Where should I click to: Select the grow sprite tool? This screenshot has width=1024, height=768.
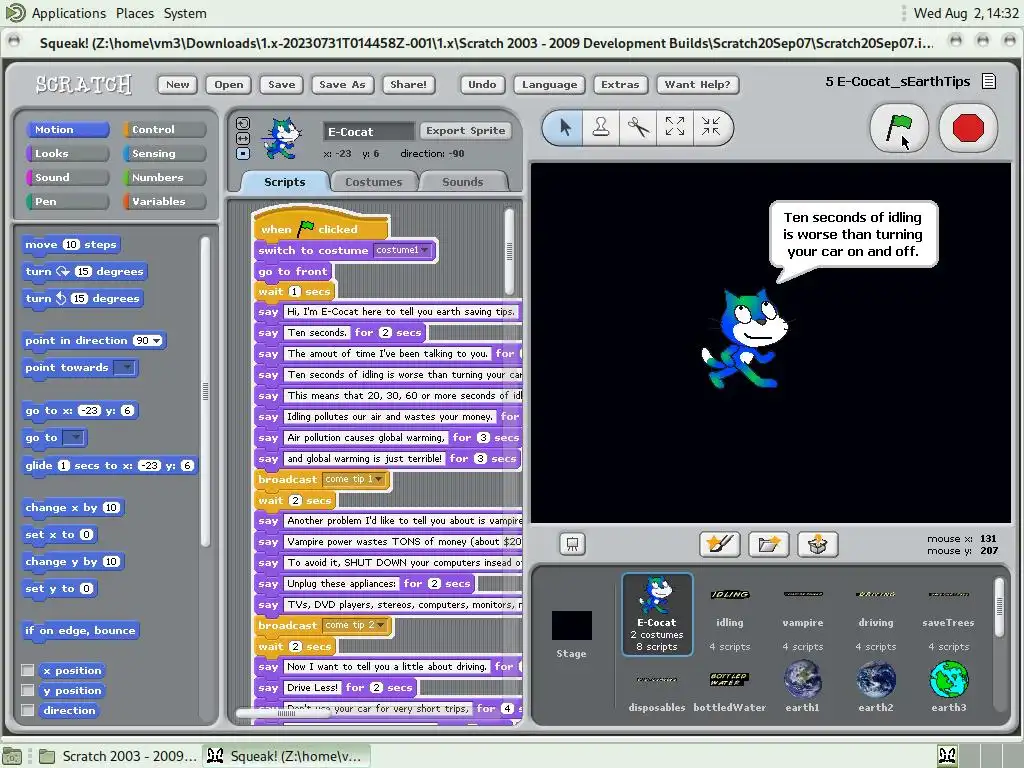tap(675, 127)
